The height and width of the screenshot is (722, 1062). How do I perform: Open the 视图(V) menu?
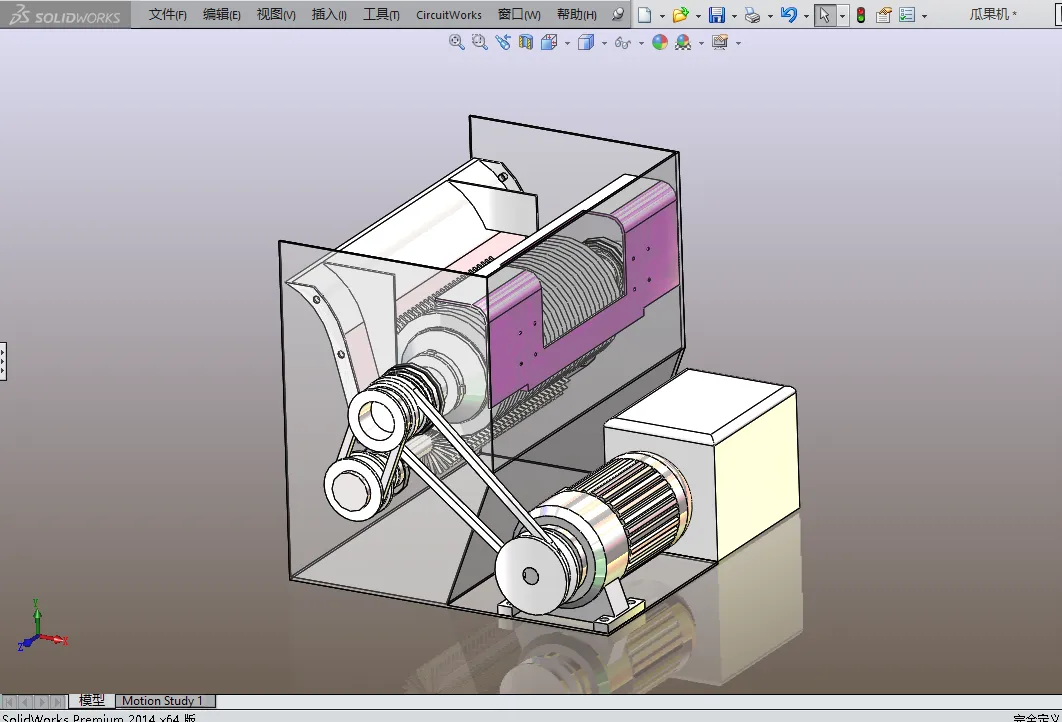pos(276,14)
